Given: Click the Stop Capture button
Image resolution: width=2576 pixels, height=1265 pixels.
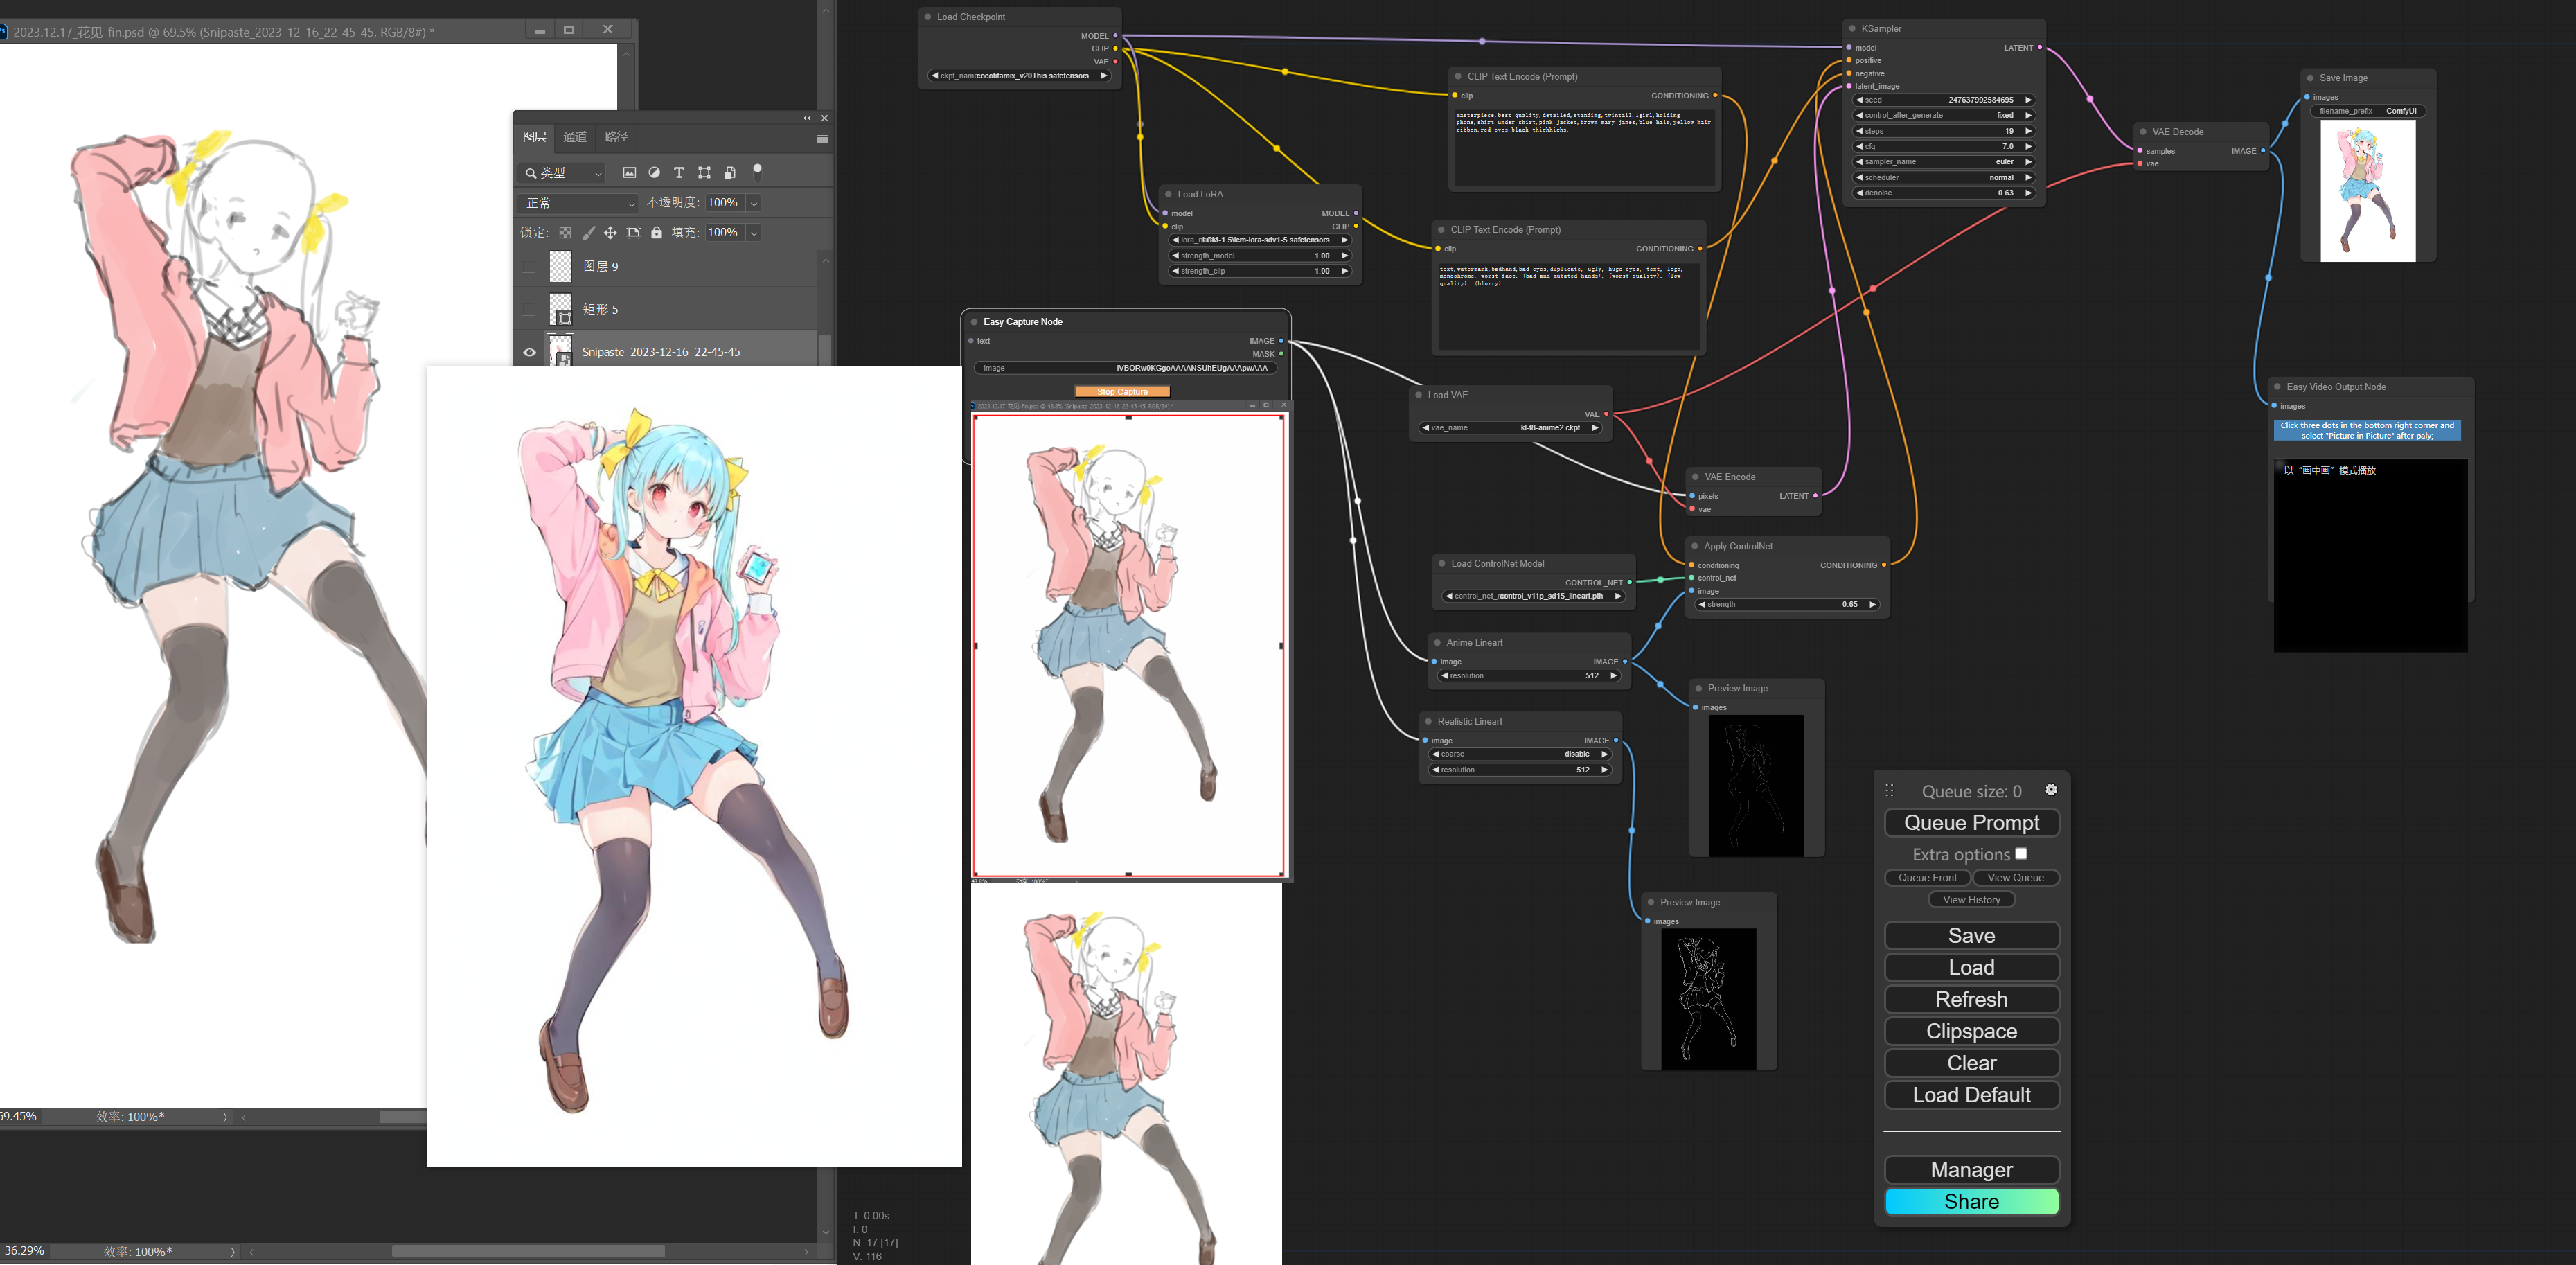Looking at the screenshot, I should 1122,392.
